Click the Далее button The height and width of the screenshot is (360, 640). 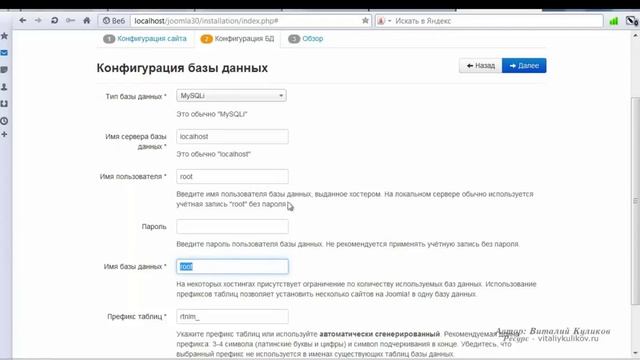[524, 66]
